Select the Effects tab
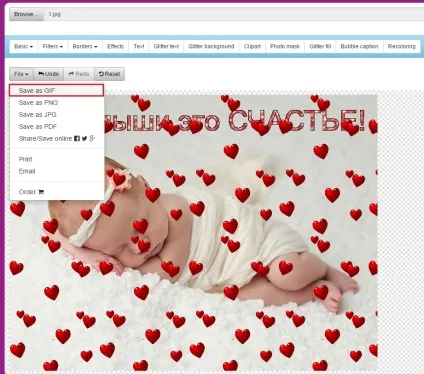 pyautogui.click(x=115, y=46)
